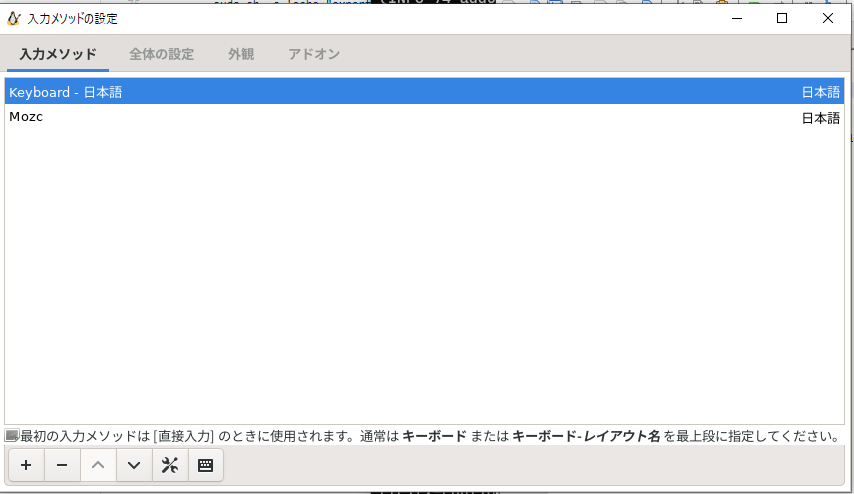This screenshot has width=854, height=494.
Task: Add a new input method with plus button
Action: click(x=26, y=465)
